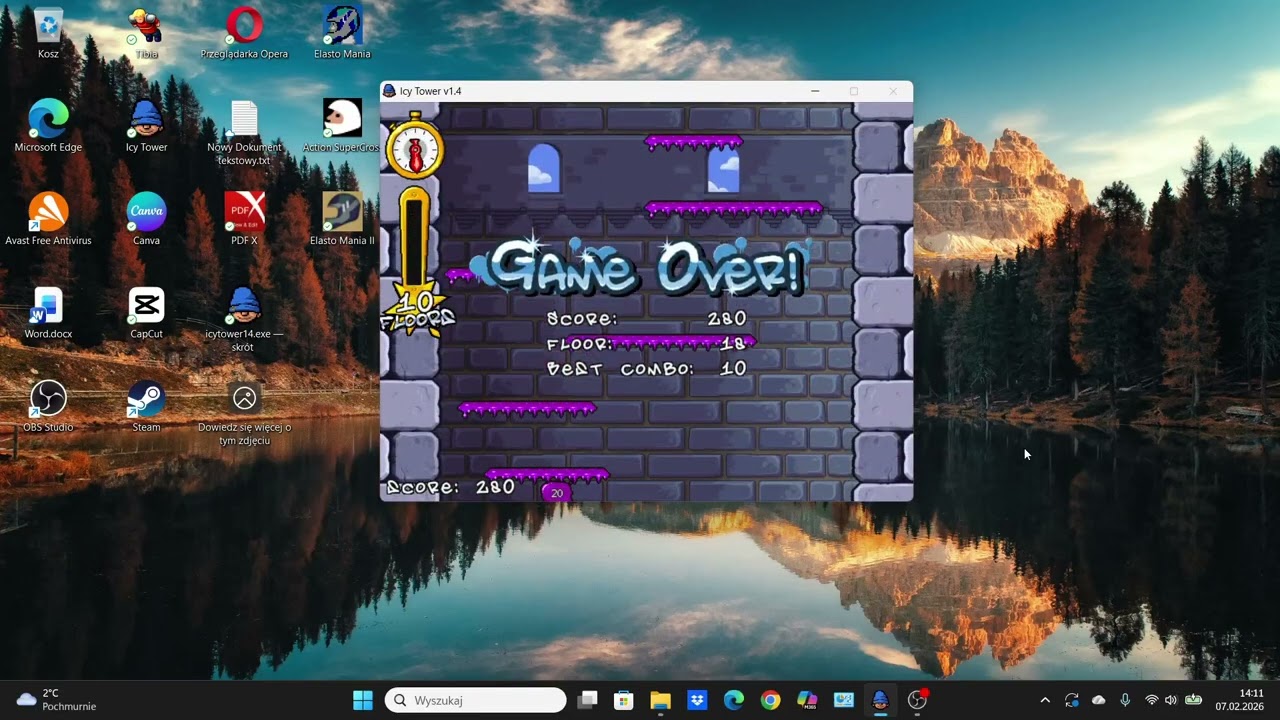Open the Word.docx file icon
Viewport: 1280px width, 720px height.
click(x=48, y=313)
